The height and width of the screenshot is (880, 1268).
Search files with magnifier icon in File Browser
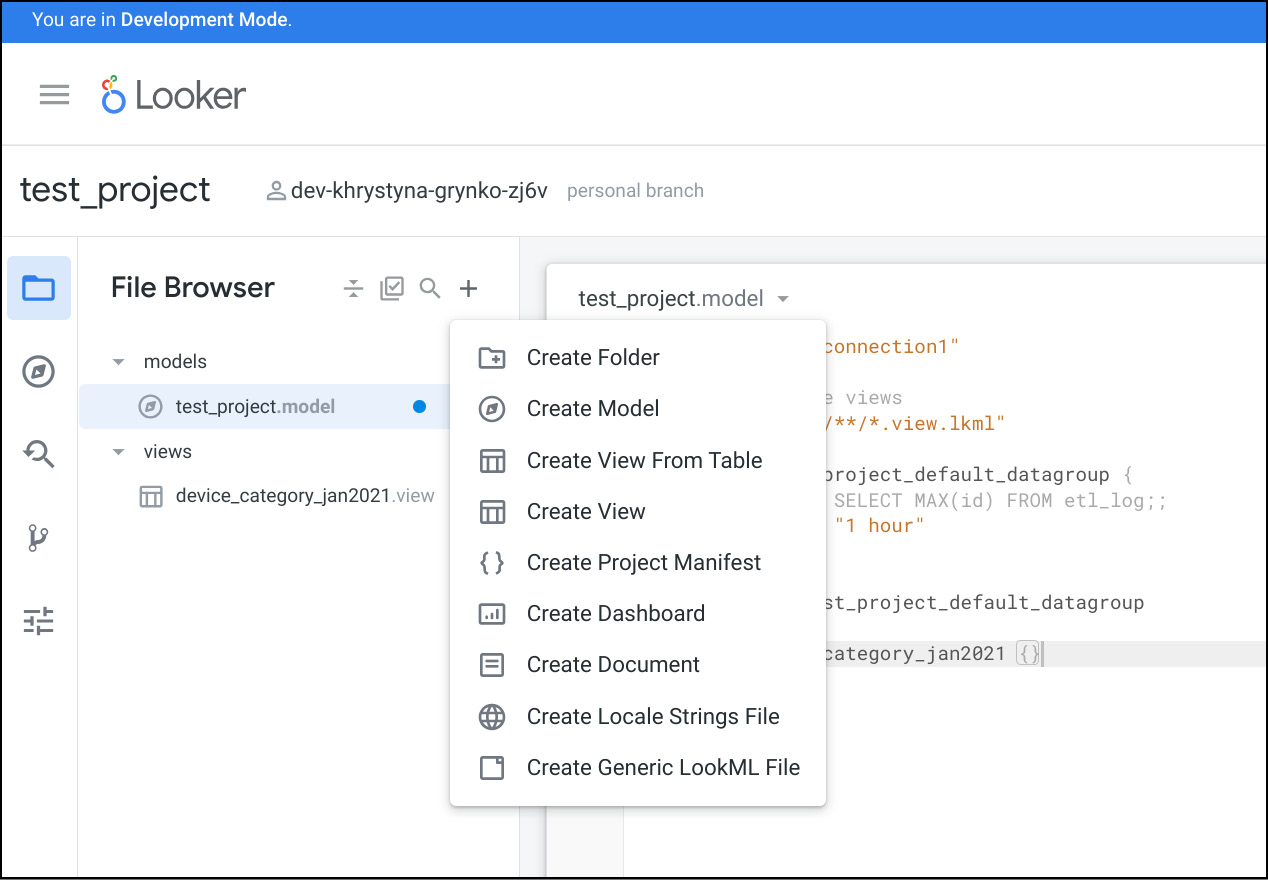[x=430, y=289]
